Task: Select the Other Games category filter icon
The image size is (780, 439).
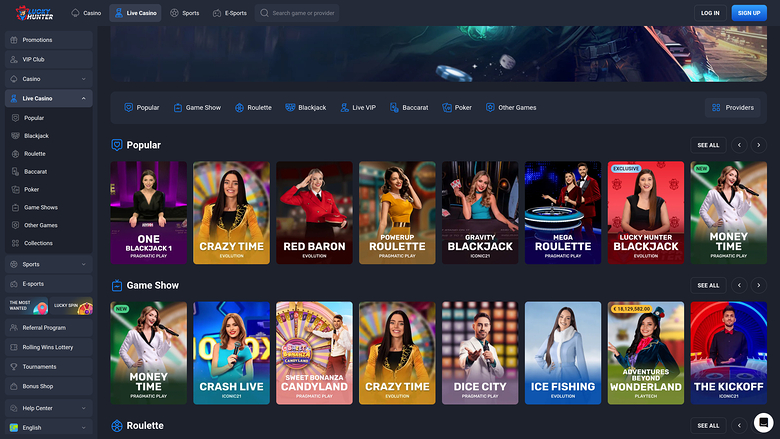Action: [x=490, y=107]
